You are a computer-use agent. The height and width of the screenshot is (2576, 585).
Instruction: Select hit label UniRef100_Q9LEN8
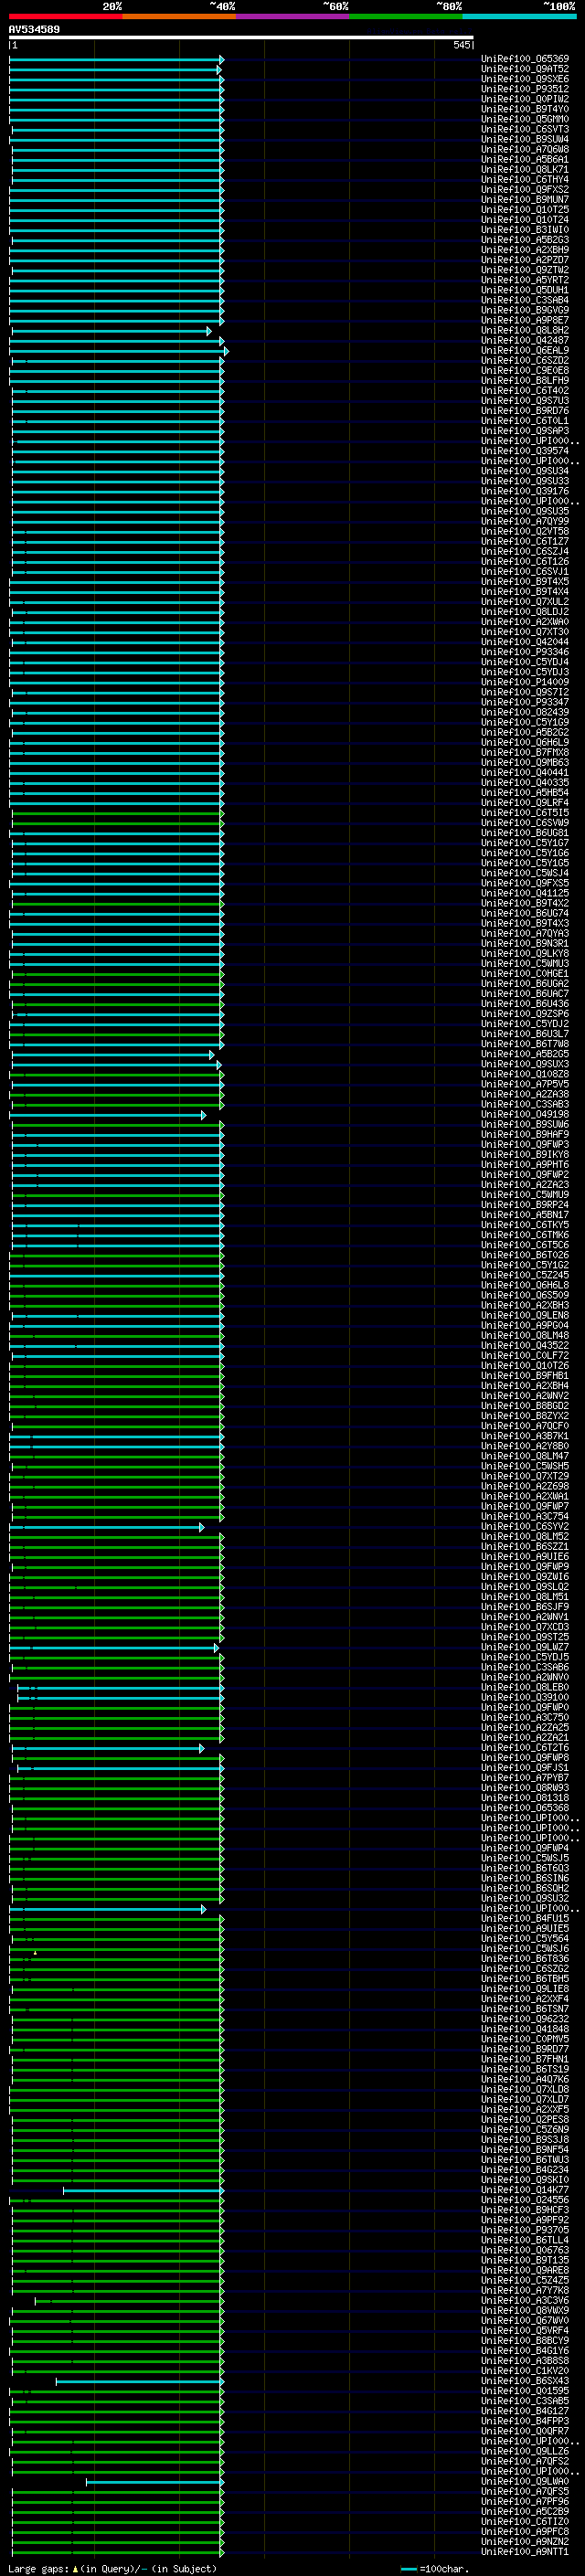click(x=525, y=1316)
